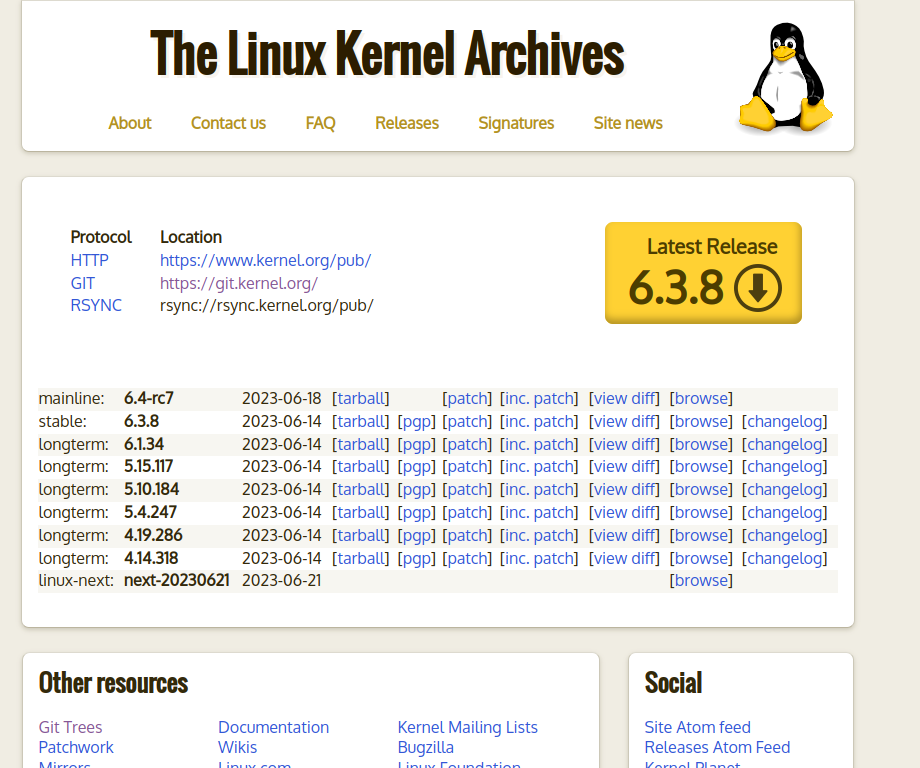Open the stable 6.3.8 pgp signature
Screen dimensions: 920x768
417,421
